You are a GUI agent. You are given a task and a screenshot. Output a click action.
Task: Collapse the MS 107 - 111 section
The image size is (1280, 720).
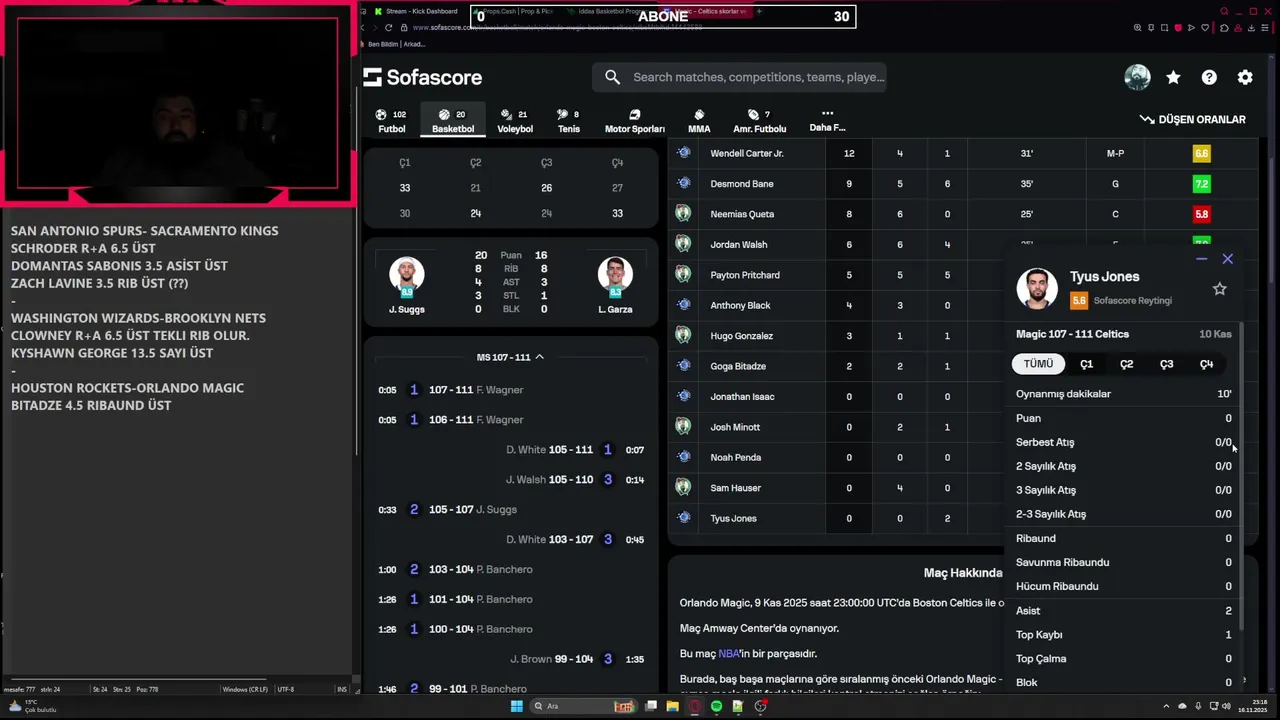click(510, 357)
